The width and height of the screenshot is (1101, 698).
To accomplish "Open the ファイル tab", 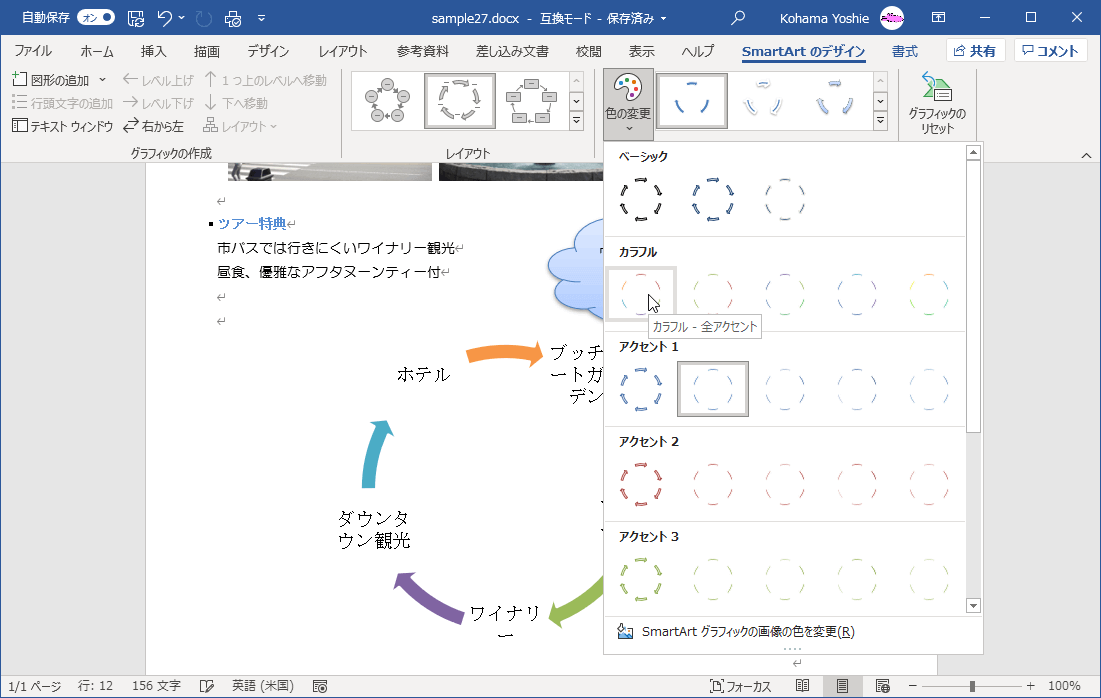I will point(33,51).
